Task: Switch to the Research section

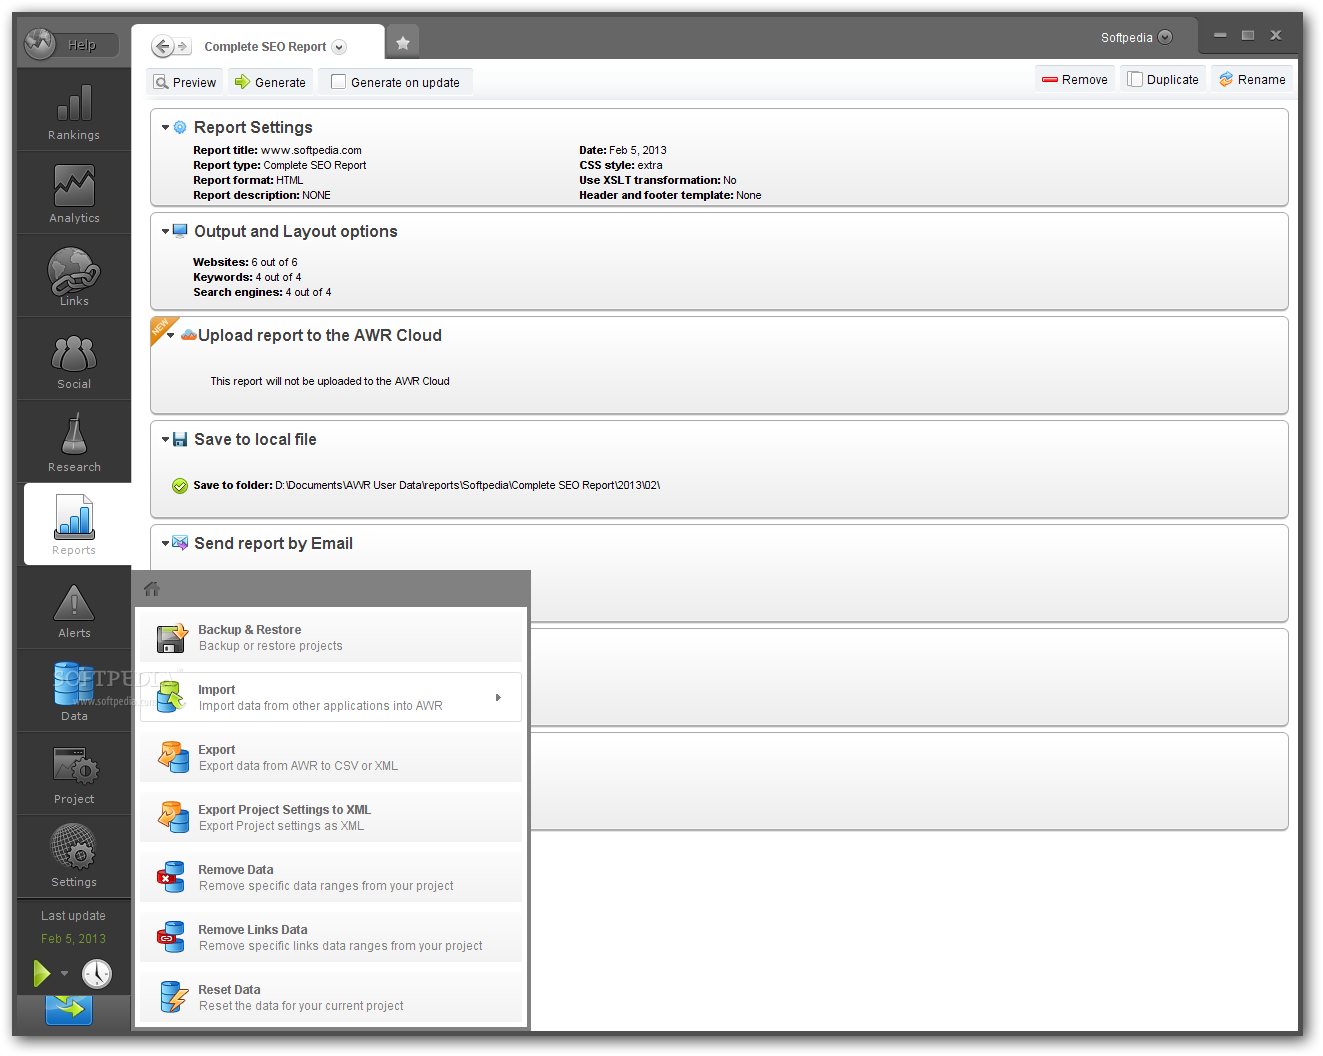Action: pyautogui.click(x=74, y=442)
